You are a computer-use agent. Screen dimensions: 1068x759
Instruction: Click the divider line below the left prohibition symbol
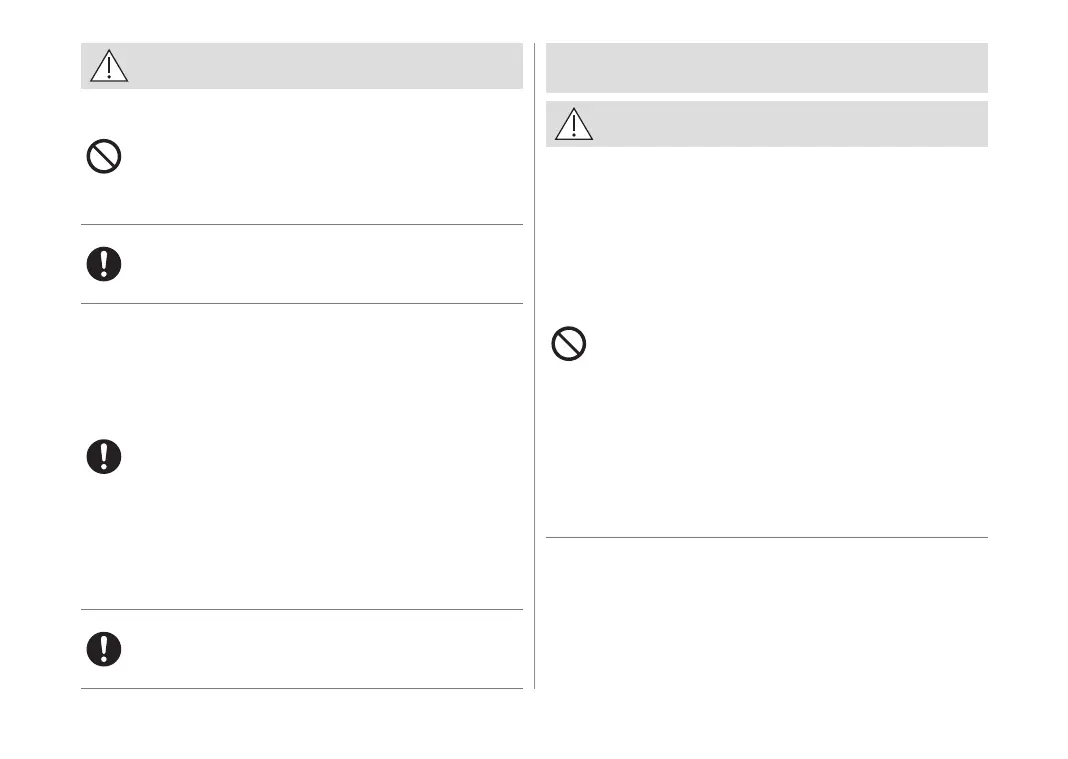tap(301, 225)
